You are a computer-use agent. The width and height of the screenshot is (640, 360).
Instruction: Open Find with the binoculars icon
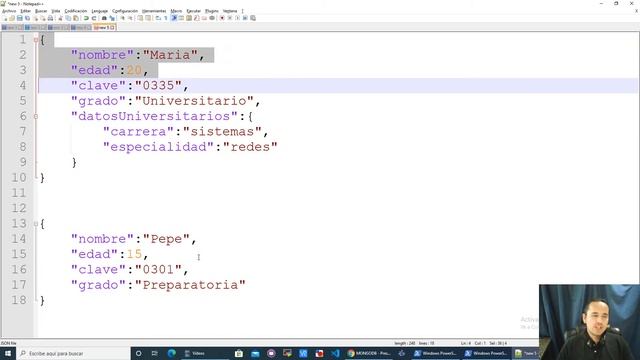coord(104,18)
